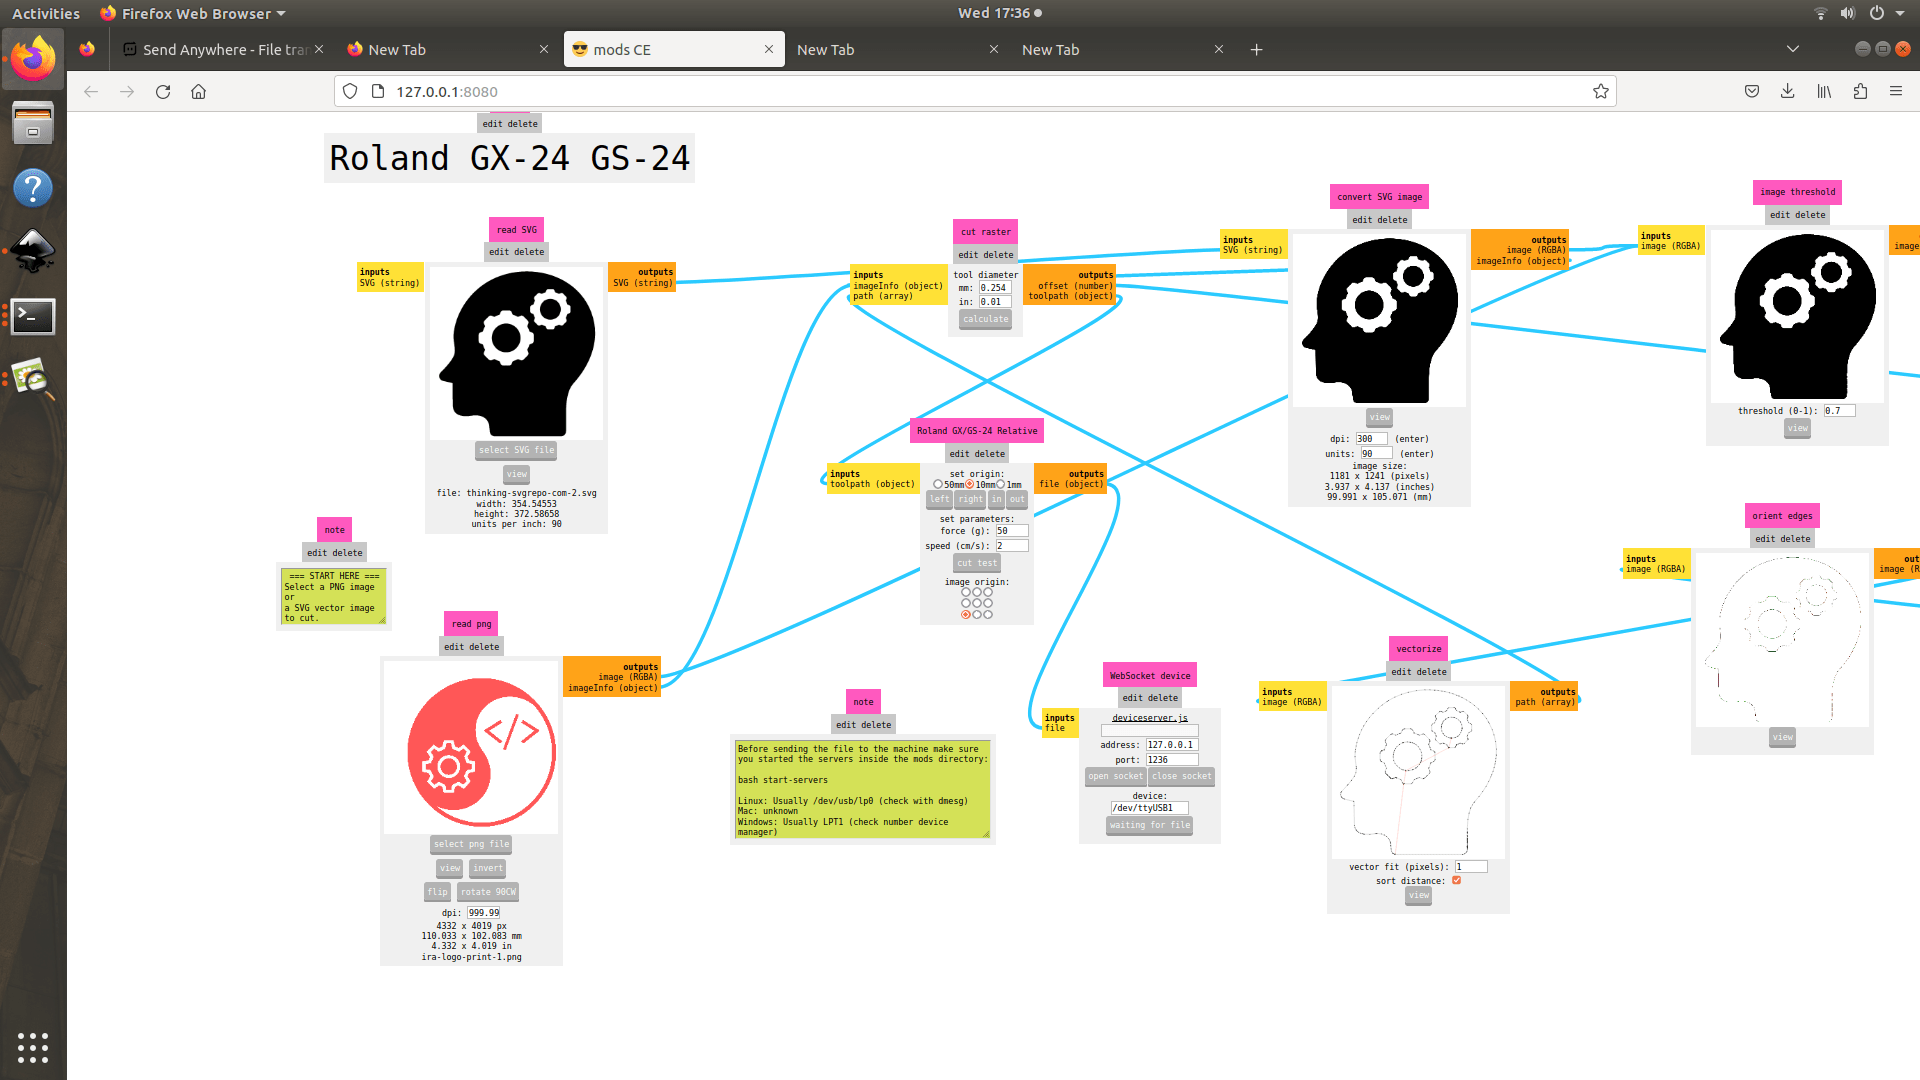Open the Terminal from the dock

click(x=33, y=316)
